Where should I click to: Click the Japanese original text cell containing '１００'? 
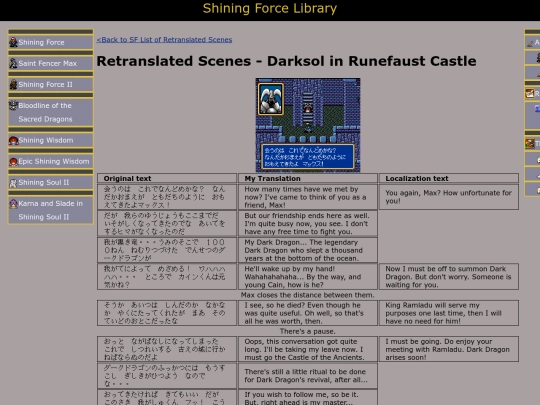pos(167,250)
